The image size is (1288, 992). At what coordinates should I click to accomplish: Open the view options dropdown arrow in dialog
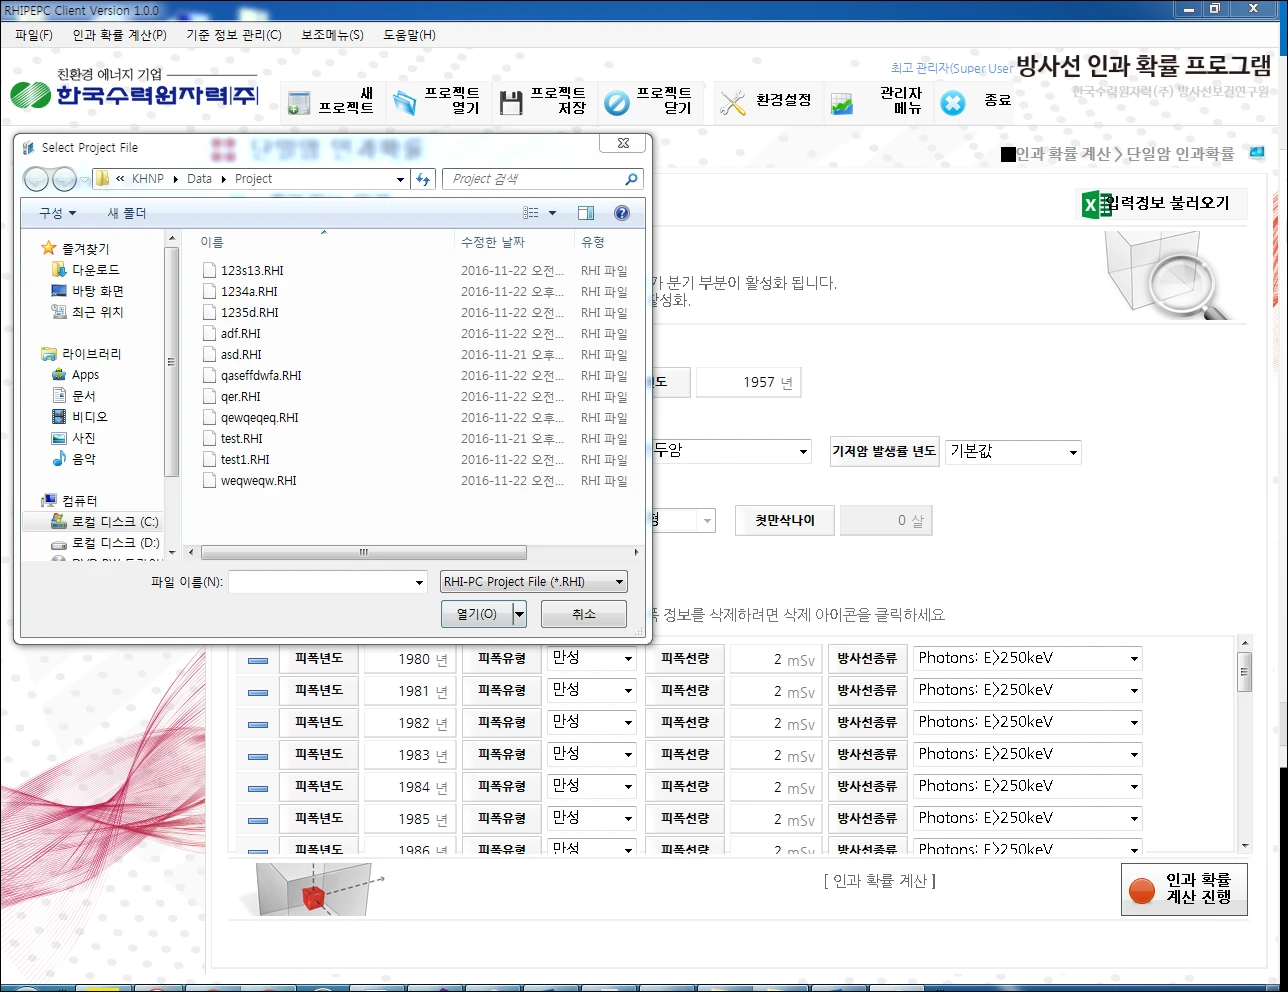[552, 213]
